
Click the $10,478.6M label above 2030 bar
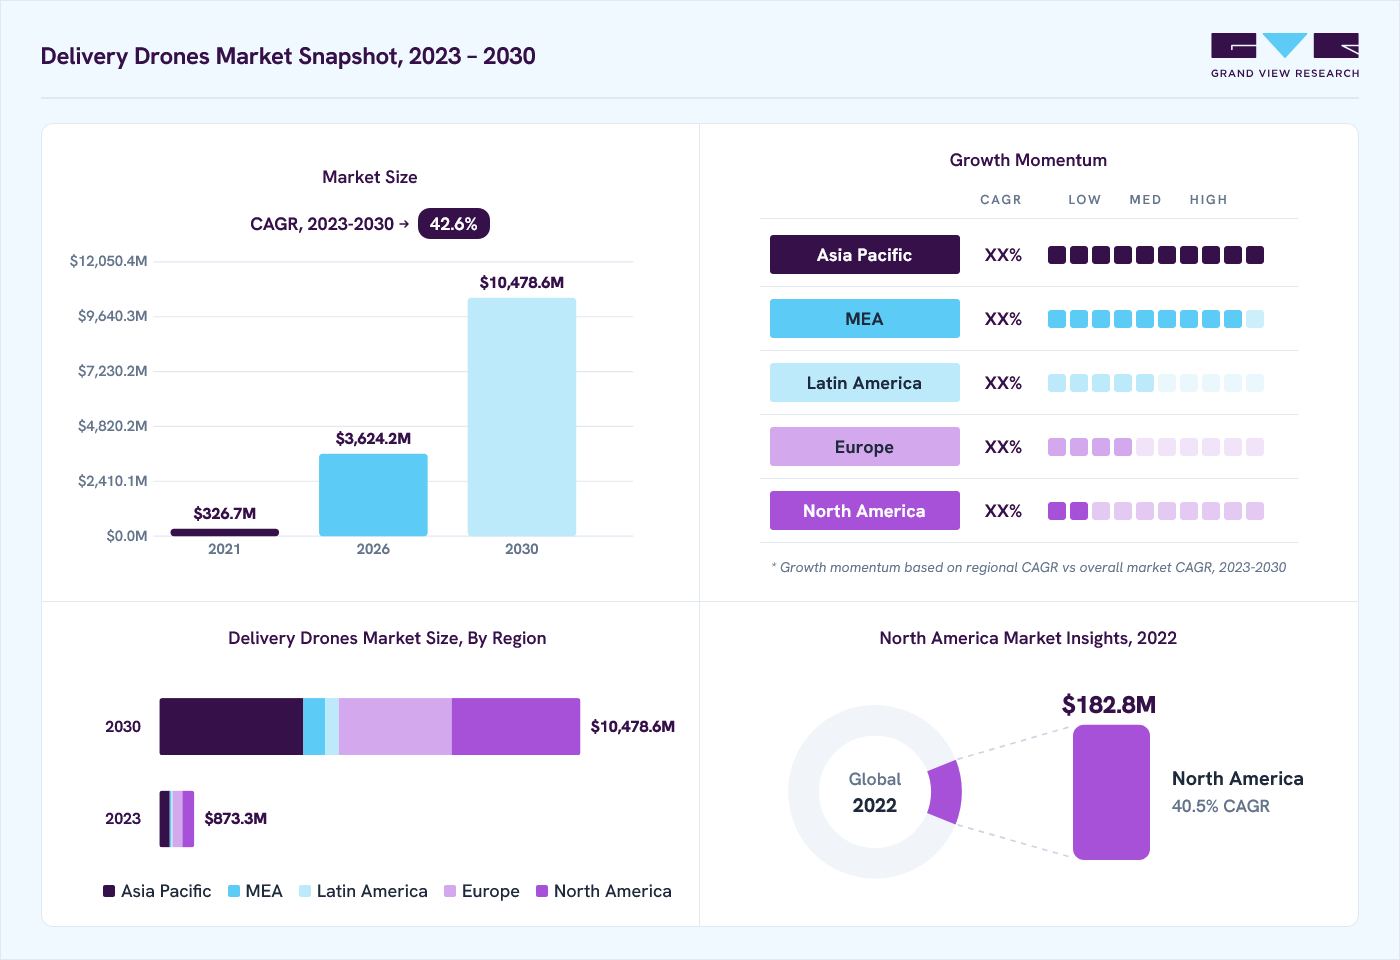[x=522, y=283]
